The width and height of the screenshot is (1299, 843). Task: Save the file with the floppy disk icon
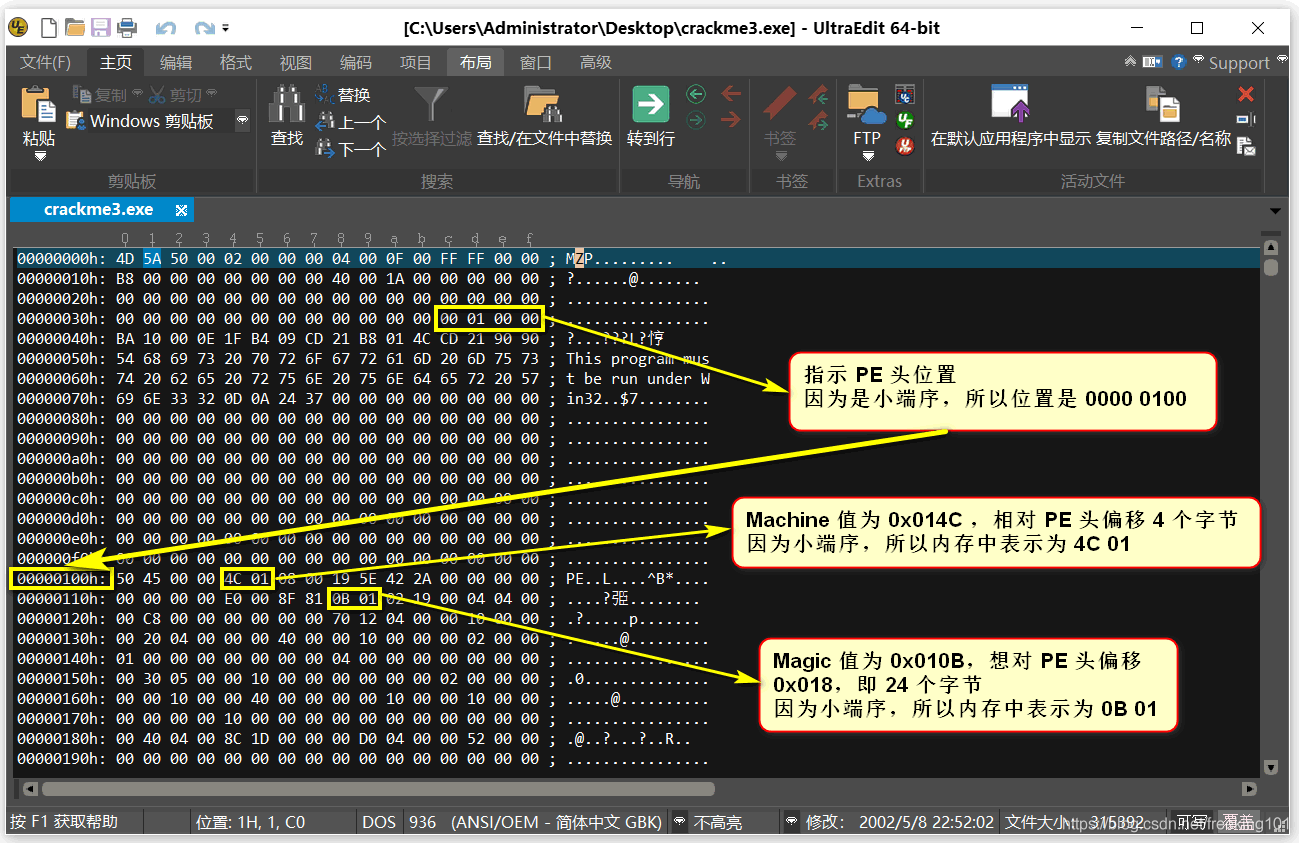[100, 28]
